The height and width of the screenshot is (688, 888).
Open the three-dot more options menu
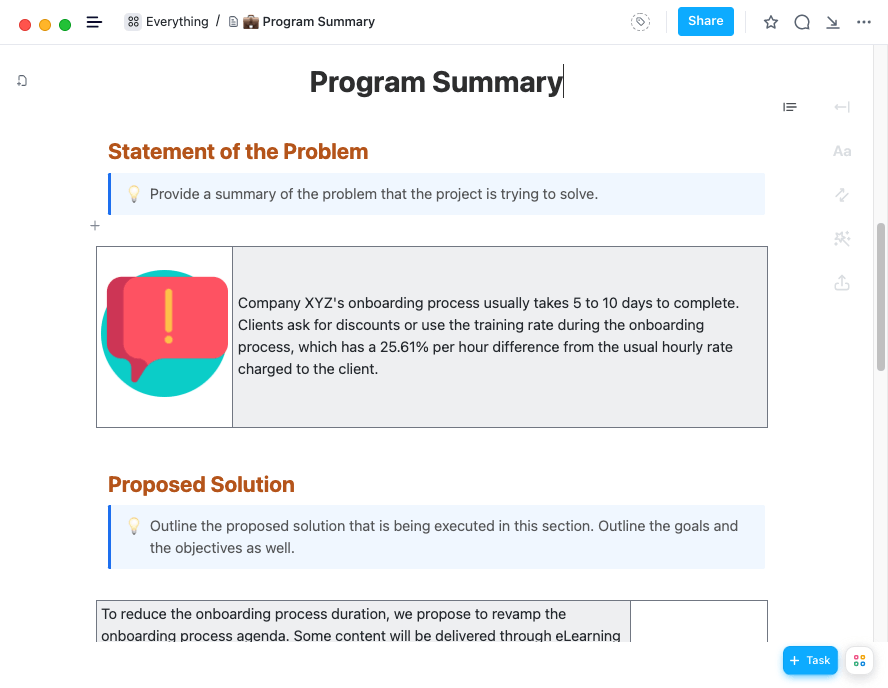point(864,22)
